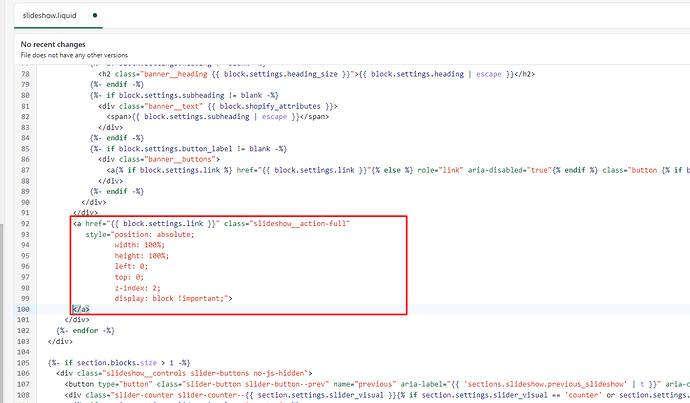The image size is (690, 403).
Task: Click line number 100 in the gutter
Action: (x=23, y=309)
